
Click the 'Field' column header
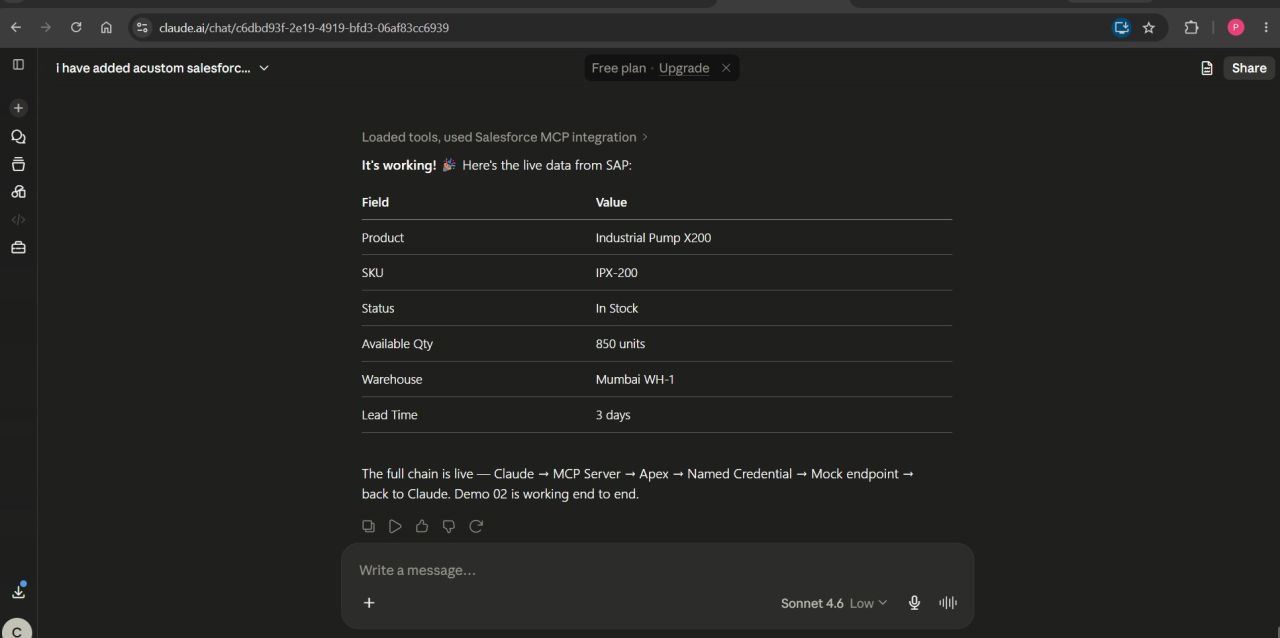pos(375,202)
